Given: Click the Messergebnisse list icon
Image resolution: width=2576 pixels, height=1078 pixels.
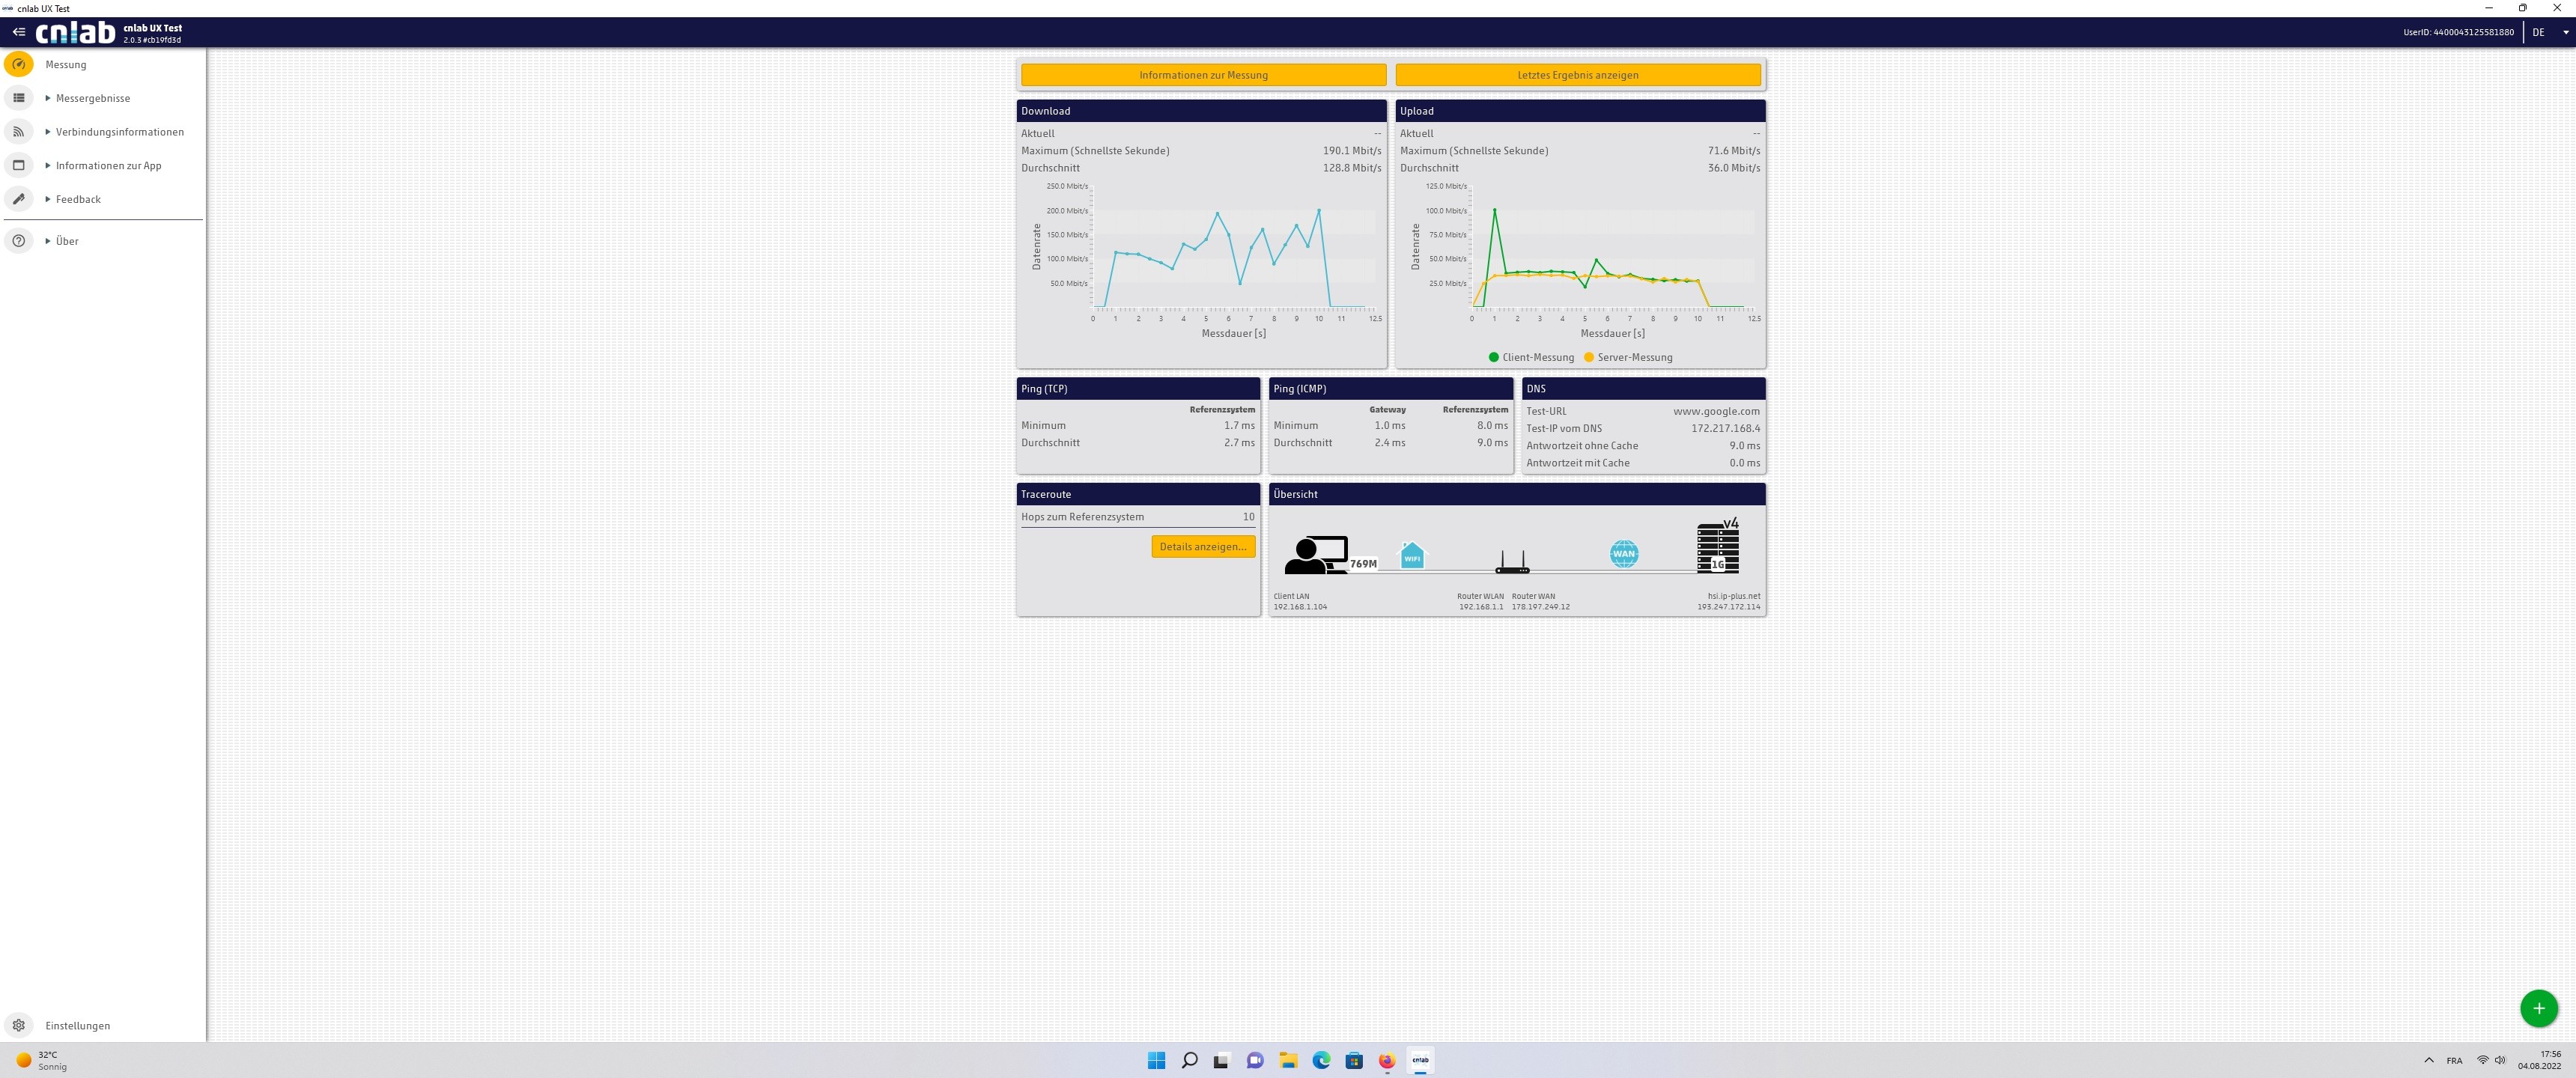Looking at the screenshot, I should [19, 98].
